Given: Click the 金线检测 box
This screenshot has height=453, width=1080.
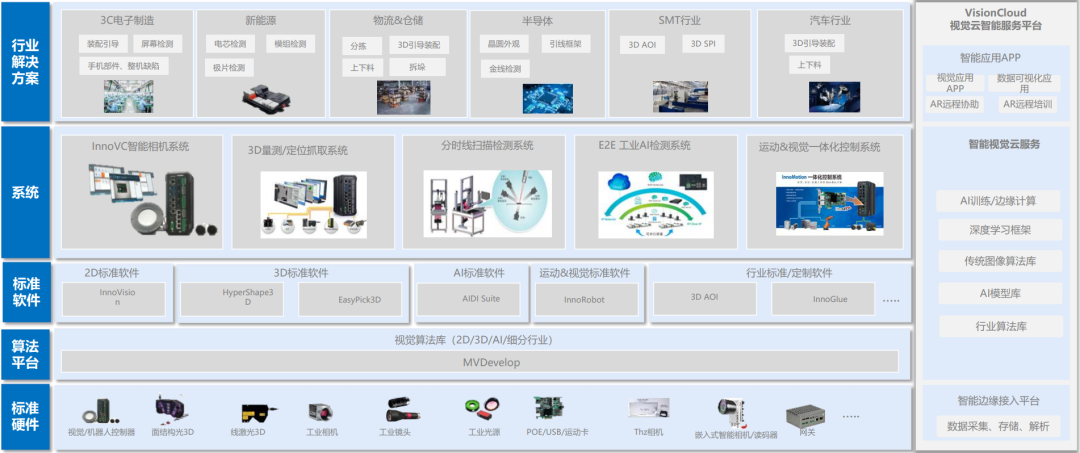Looking at the screenshot, I should (505, 69).
